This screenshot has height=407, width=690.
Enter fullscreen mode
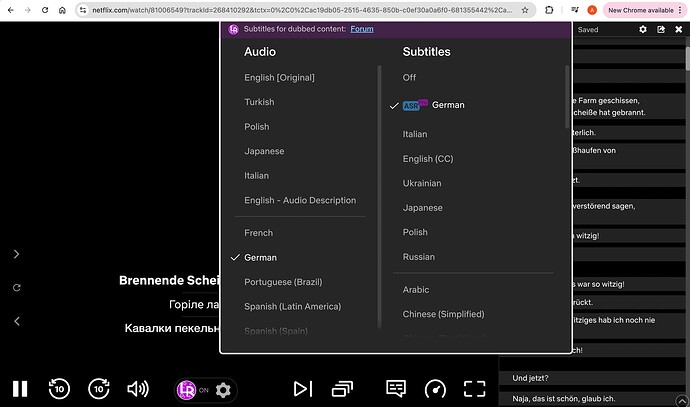(473, 389)
